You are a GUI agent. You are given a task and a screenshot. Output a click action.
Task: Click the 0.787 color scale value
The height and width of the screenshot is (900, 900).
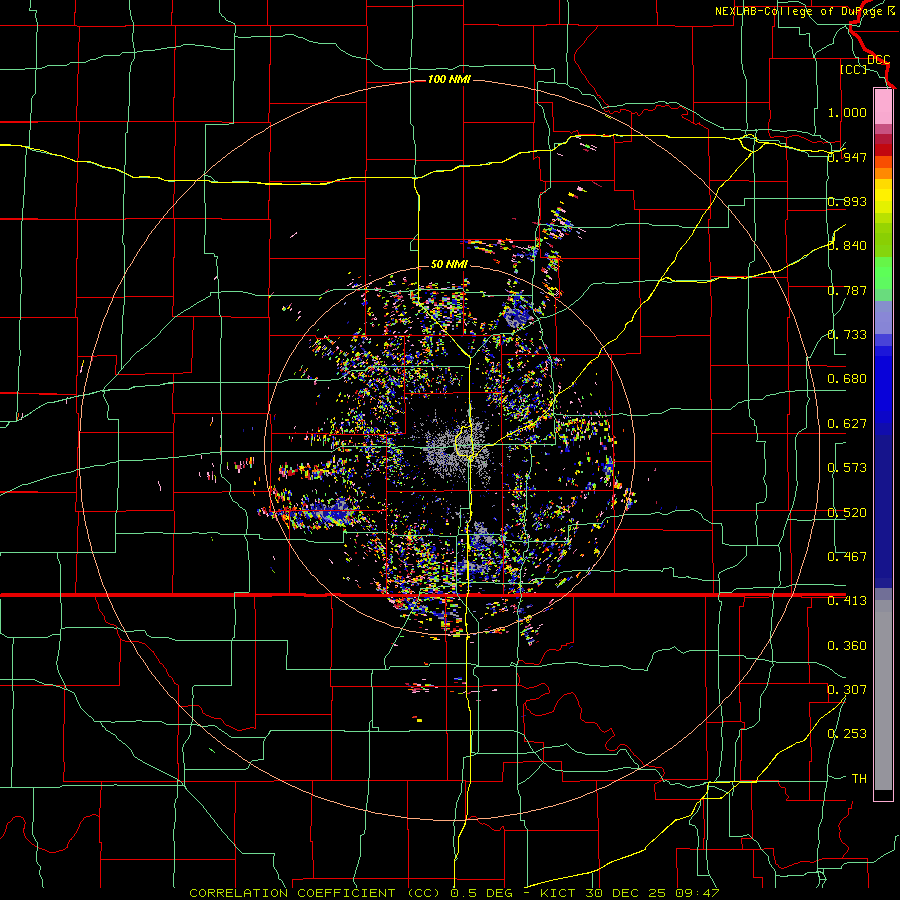(847, 290)
